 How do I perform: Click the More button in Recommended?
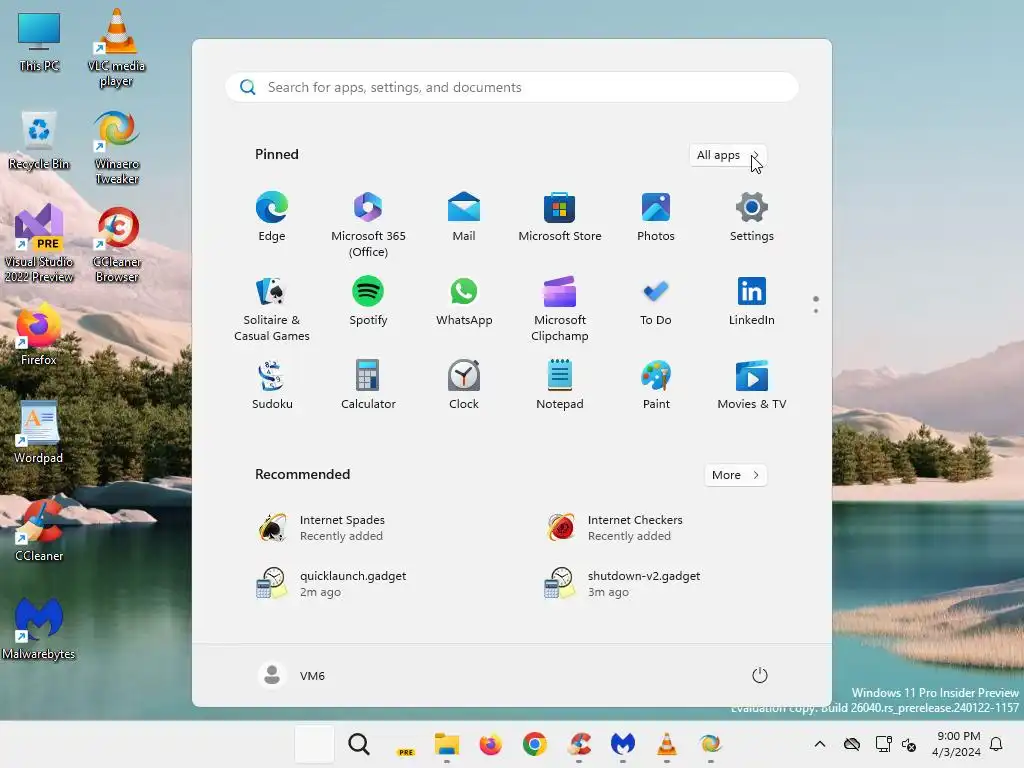click(x=735, y=475)
